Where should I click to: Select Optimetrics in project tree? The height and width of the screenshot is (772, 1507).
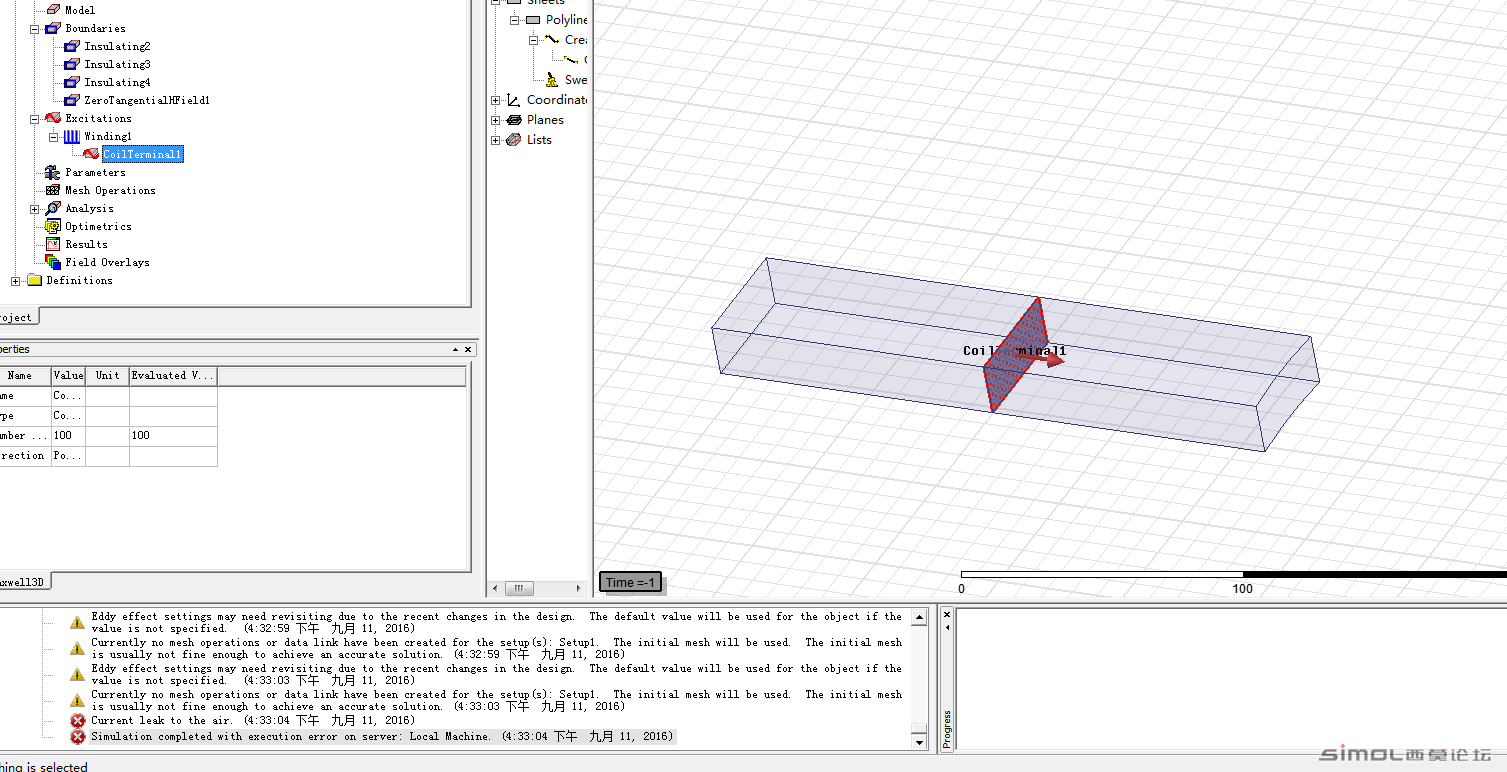pyautogui.click(x=98, y=226)
